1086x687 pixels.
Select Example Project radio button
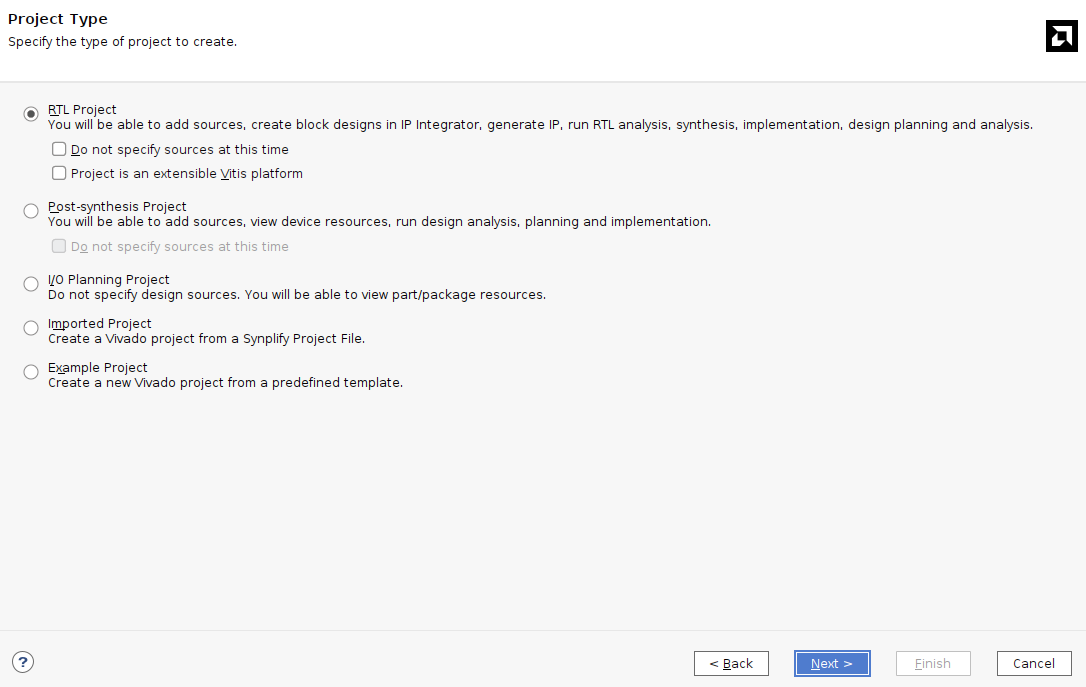pos(31,372)
